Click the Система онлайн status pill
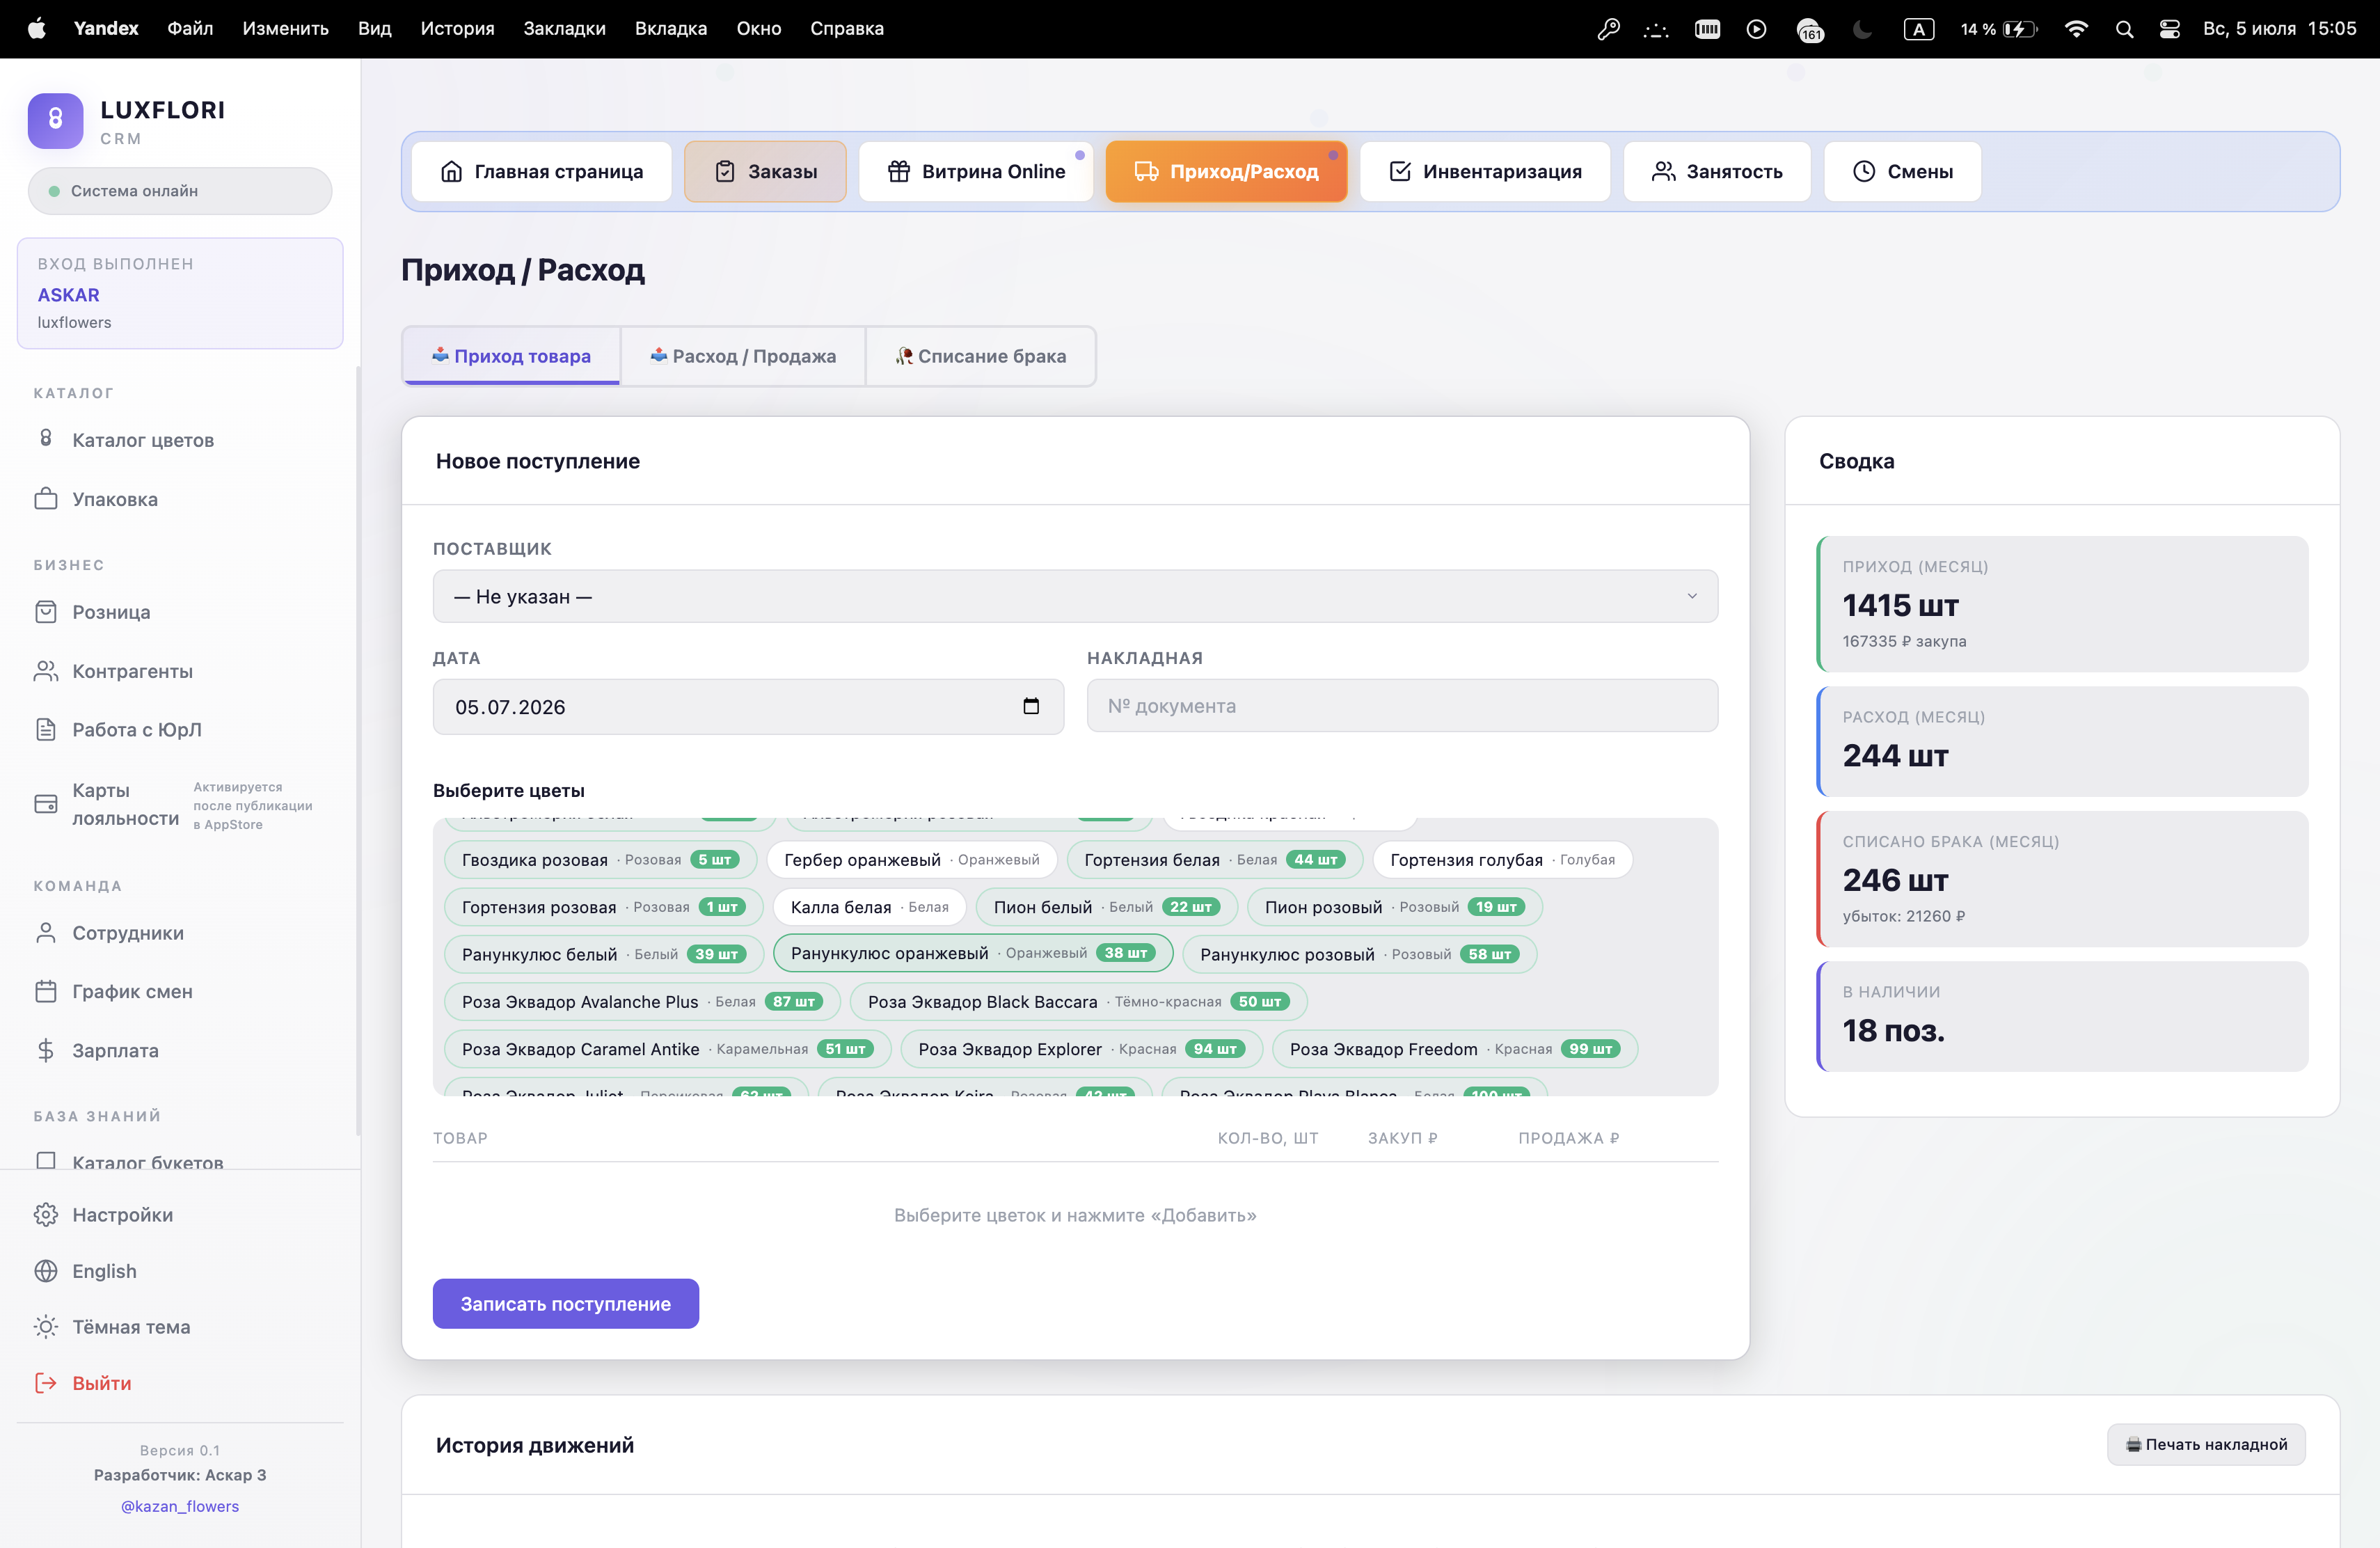Screen dimensions: 2380x1548 click(180, 190)
